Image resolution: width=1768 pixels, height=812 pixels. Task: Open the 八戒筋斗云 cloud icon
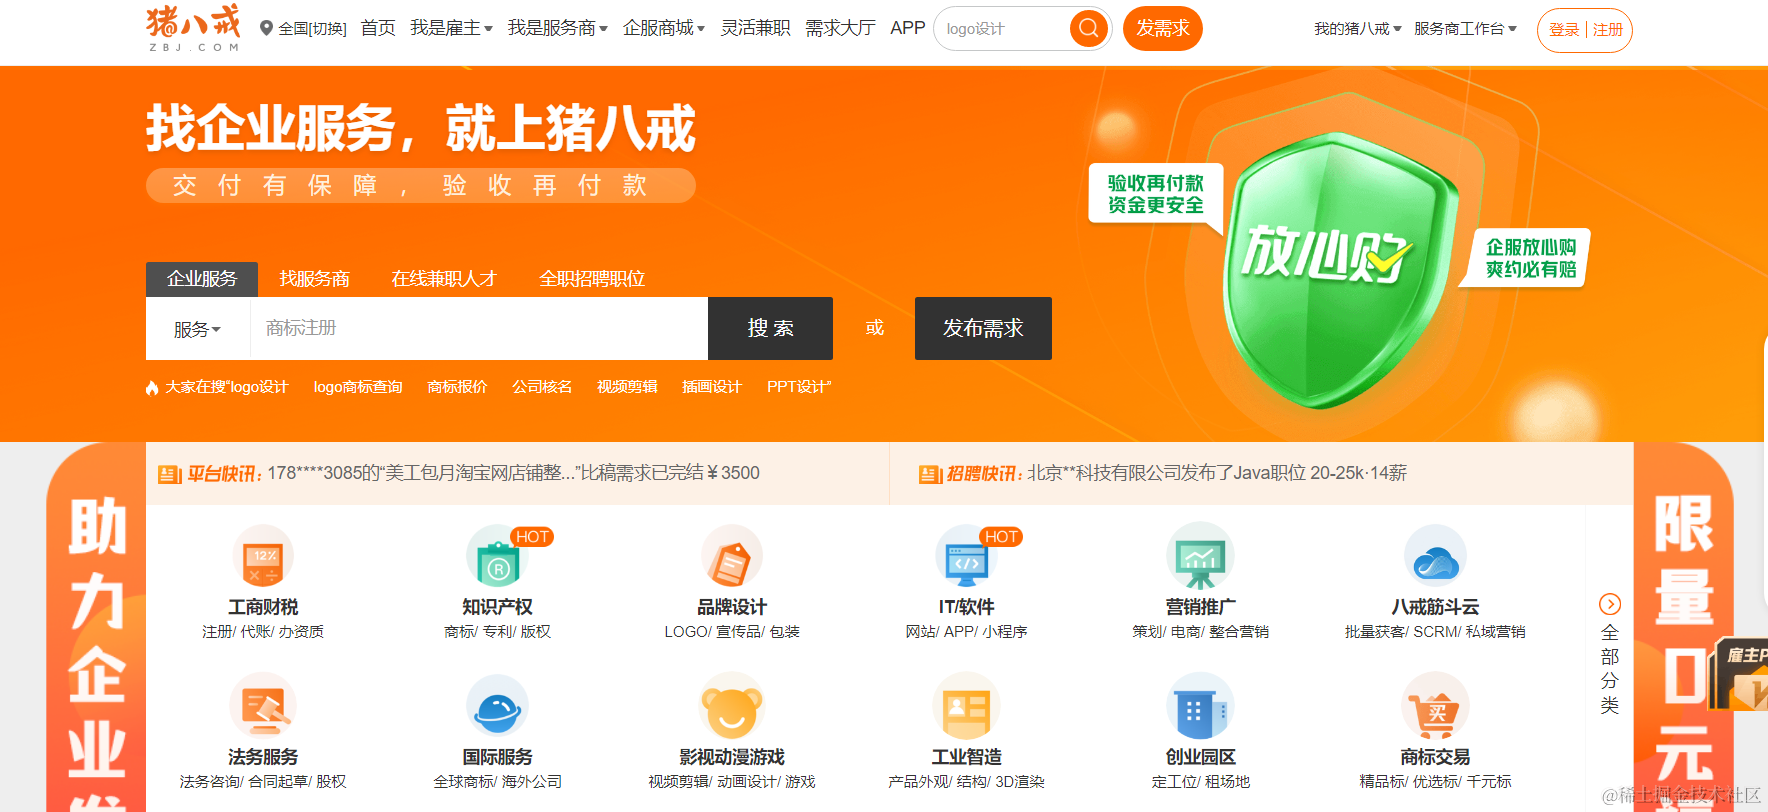(x=1435, y=556)
